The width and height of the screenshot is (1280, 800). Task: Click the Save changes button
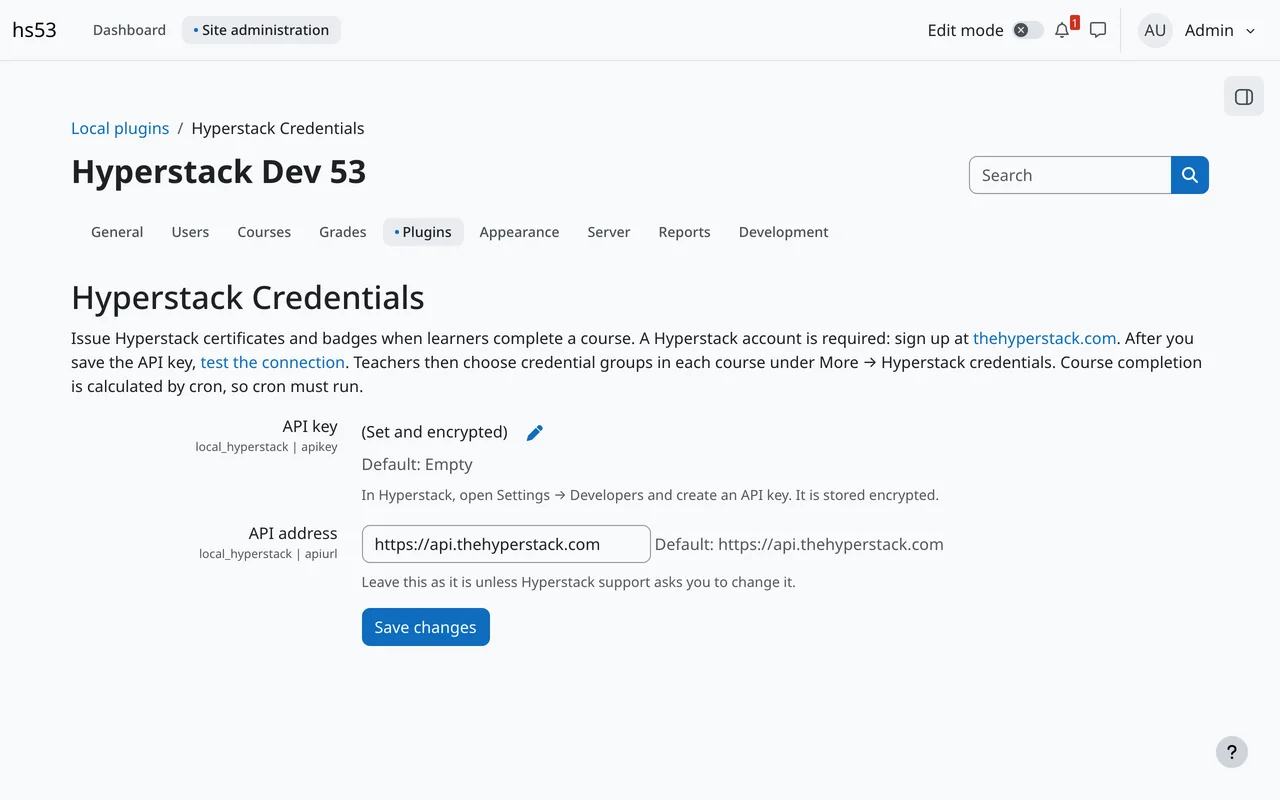[426, 627]
